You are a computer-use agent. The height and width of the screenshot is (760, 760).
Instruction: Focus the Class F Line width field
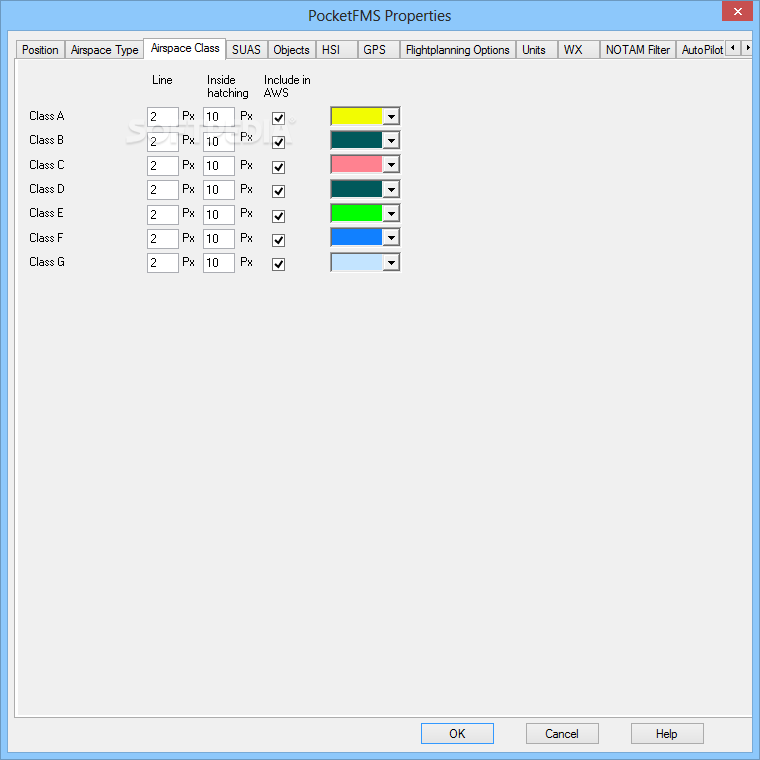(163, 238)
